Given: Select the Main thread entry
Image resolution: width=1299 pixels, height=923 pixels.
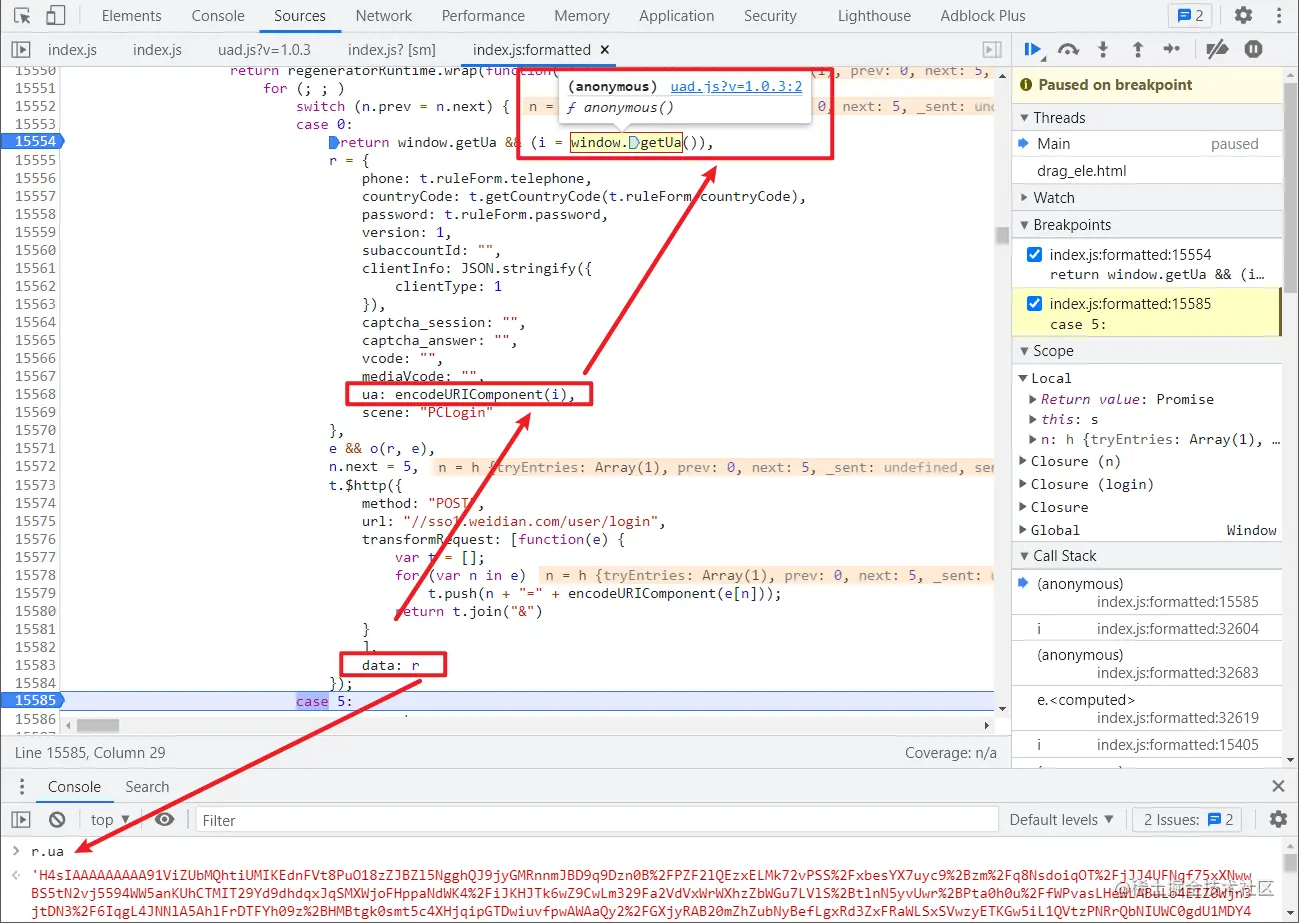Looking at the screenshot, I should (1148, 144).
